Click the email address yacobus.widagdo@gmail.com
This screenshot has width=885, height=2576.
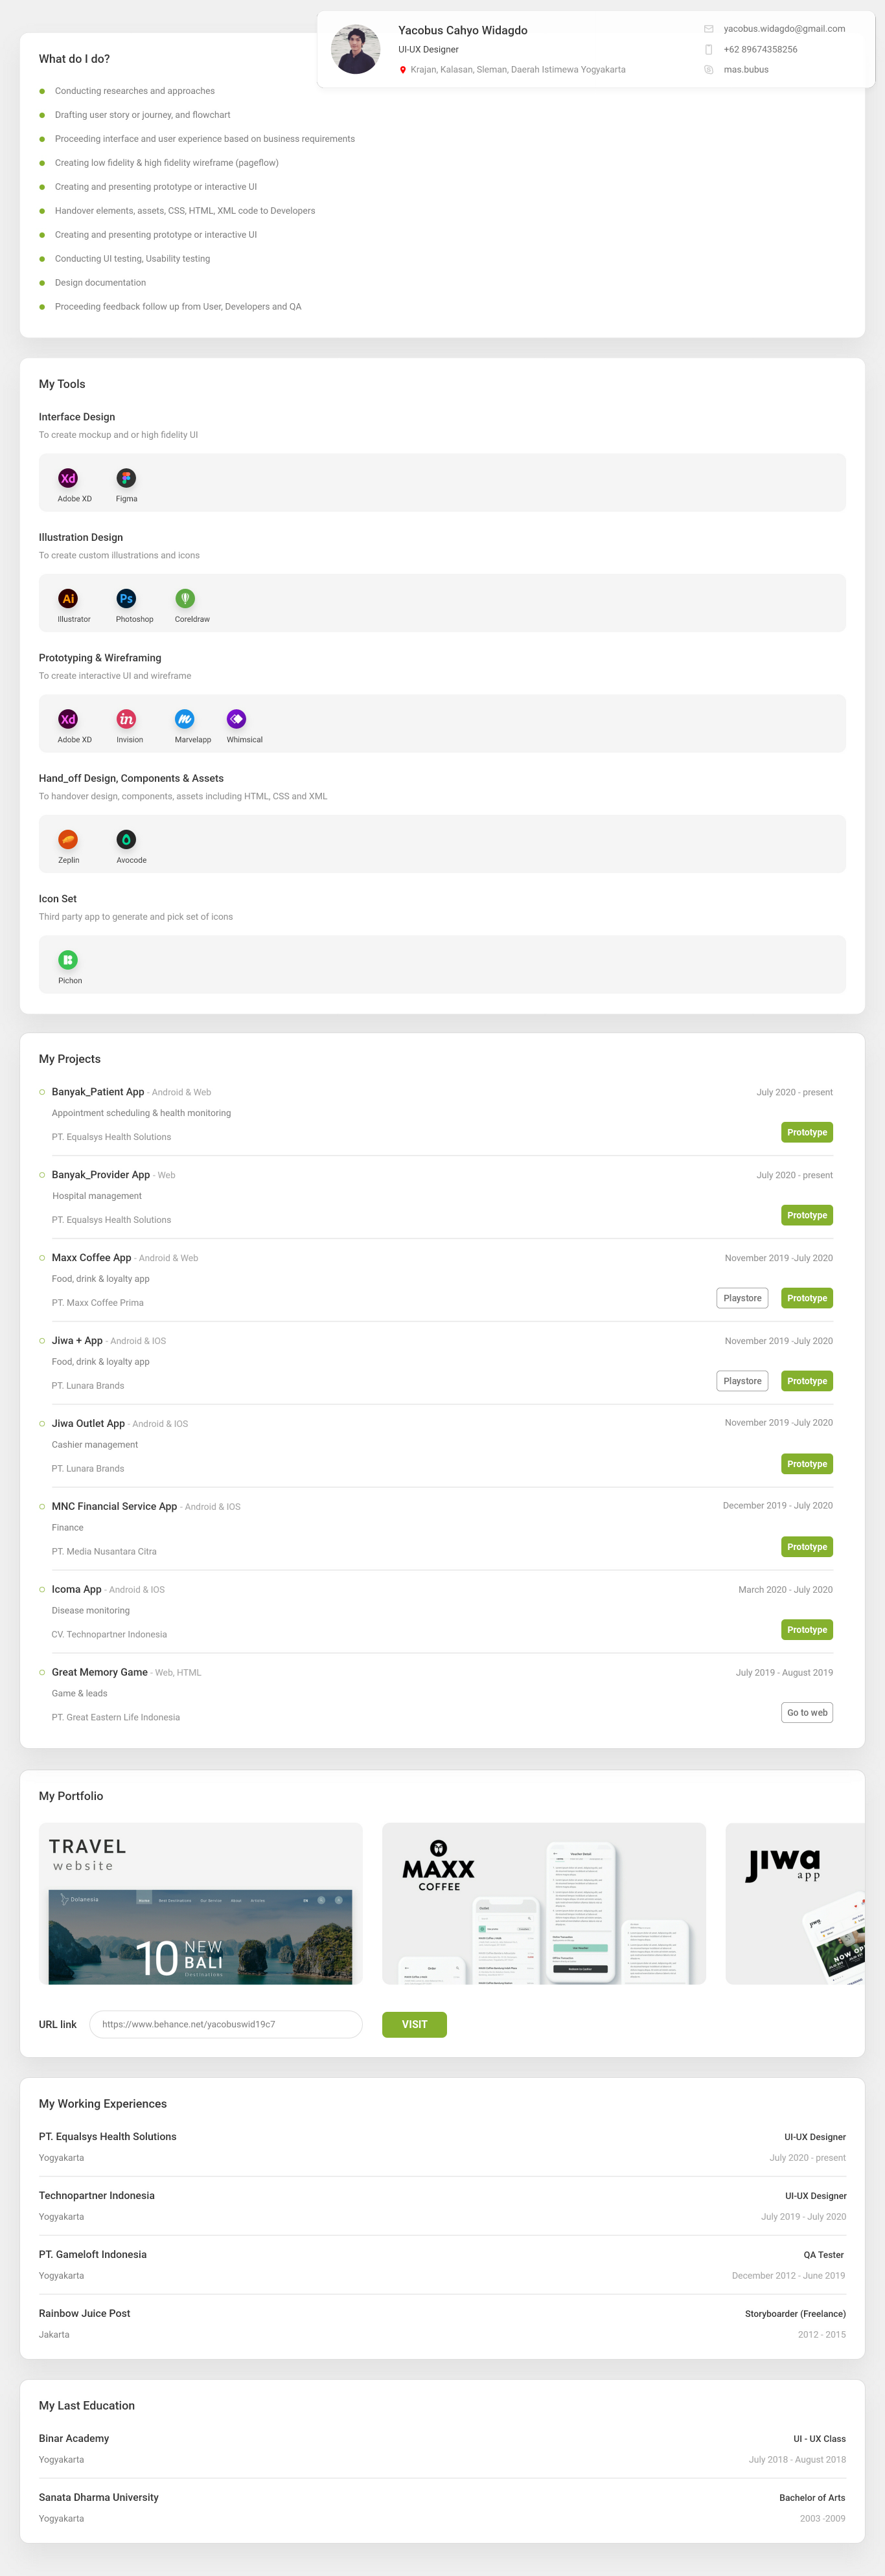[x=784, y=29]
